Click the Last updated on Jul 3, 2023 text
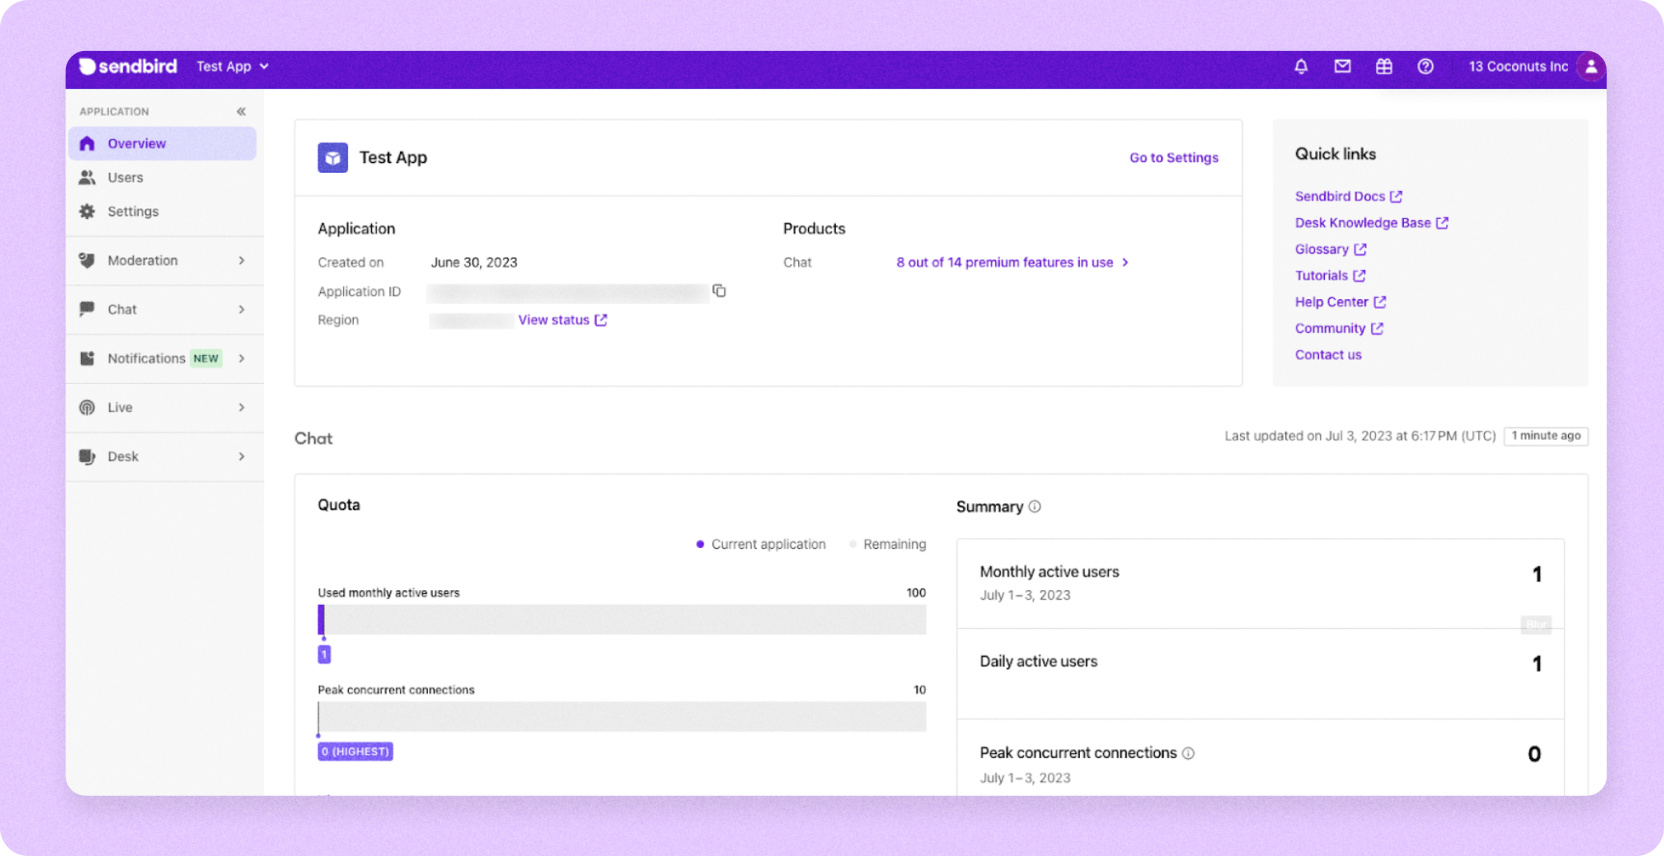 pyautogui.click(x=1360, y=436)
